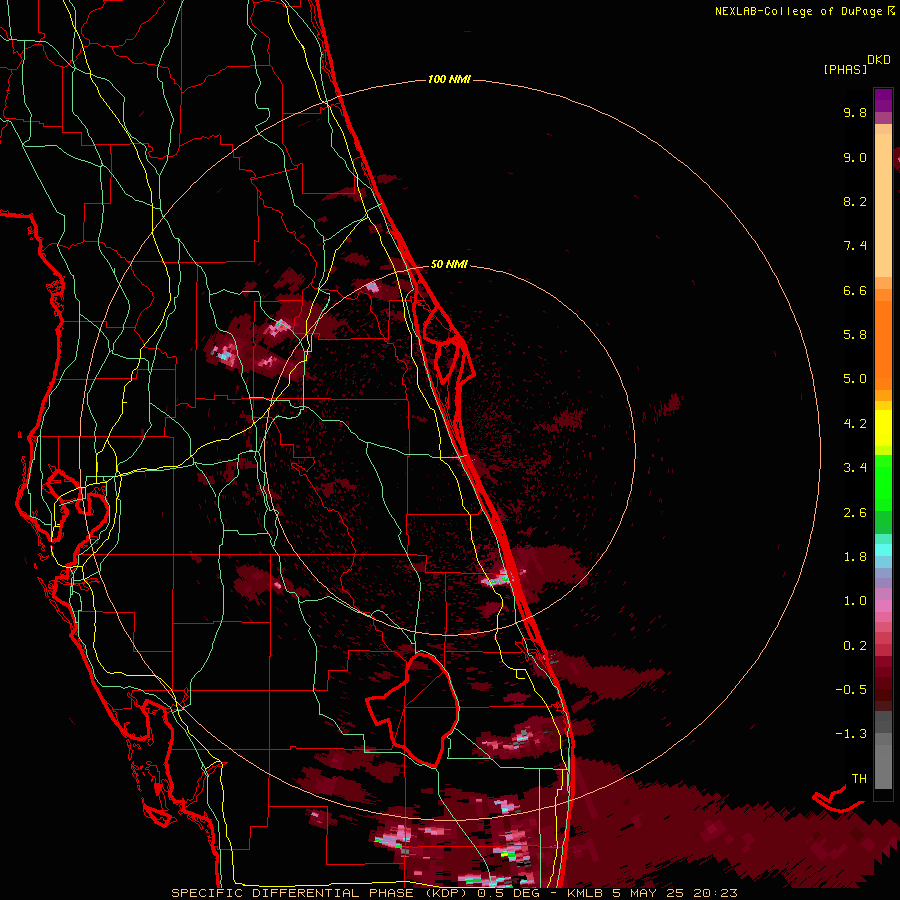Select the 1.8 scale value
The image size is (900, 900).
pos(855,557)
